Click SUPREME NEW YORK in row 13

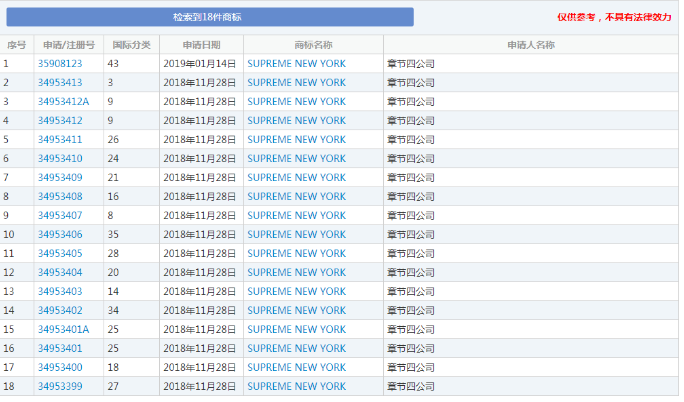click(297, 291)
